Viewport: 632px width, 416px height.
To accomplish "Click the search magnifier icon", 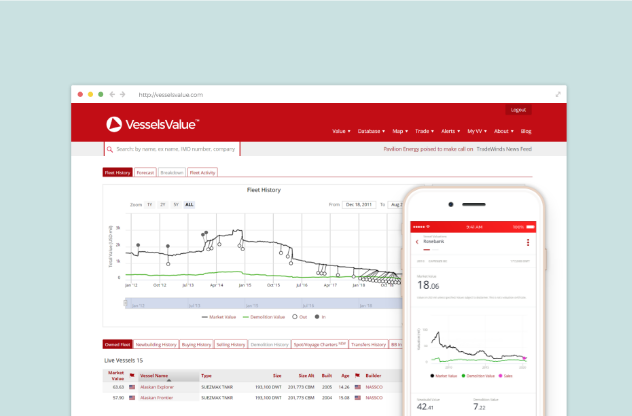I will coord(110,149).
